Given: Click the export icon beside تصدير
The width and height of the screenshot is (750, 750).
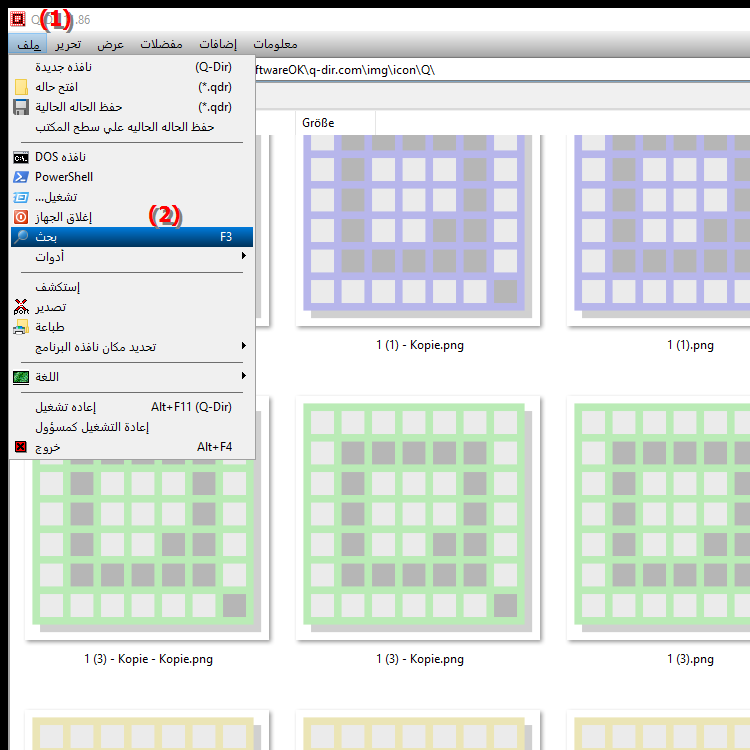Looking at the screenshot, I should coord(21,307).
